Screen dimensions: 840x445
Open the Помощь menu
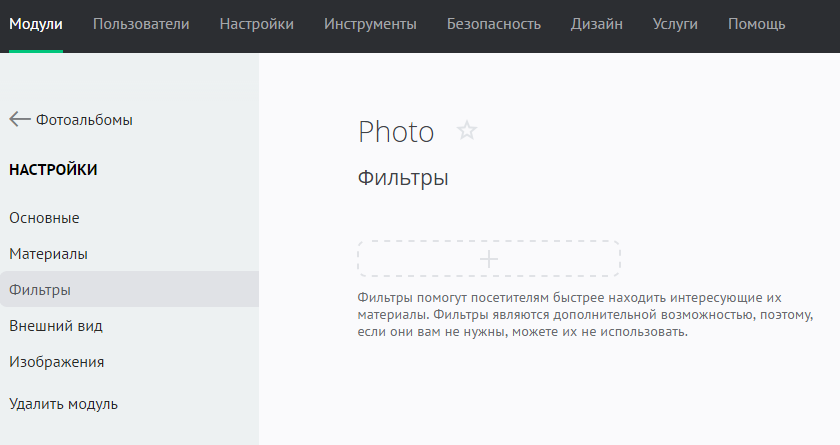[757, 24]
